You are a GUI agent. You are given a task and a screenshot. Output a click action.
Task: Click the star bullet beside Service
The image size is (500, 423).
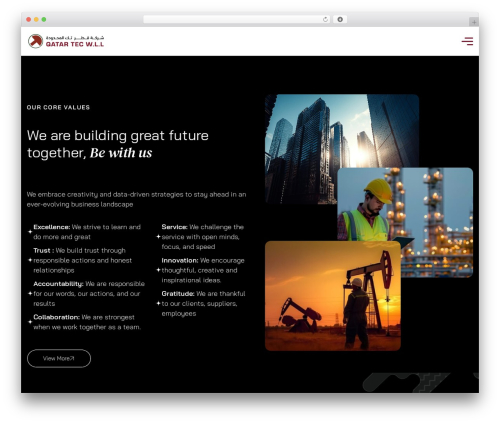tap(158, 237)
